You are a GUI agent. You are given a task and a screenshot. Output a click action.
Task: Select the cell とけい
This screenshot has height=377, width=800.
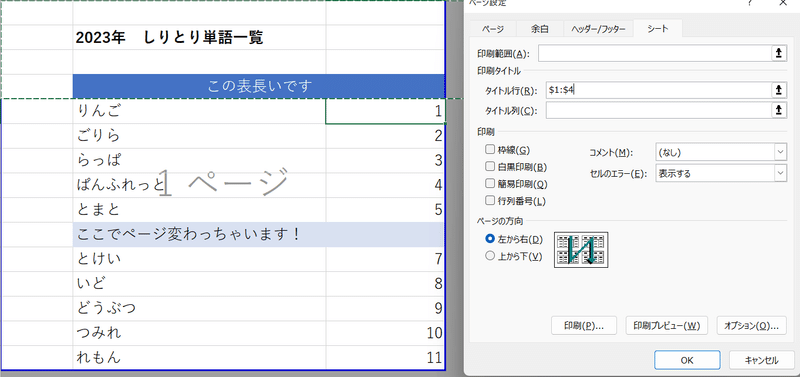[199, 259]
